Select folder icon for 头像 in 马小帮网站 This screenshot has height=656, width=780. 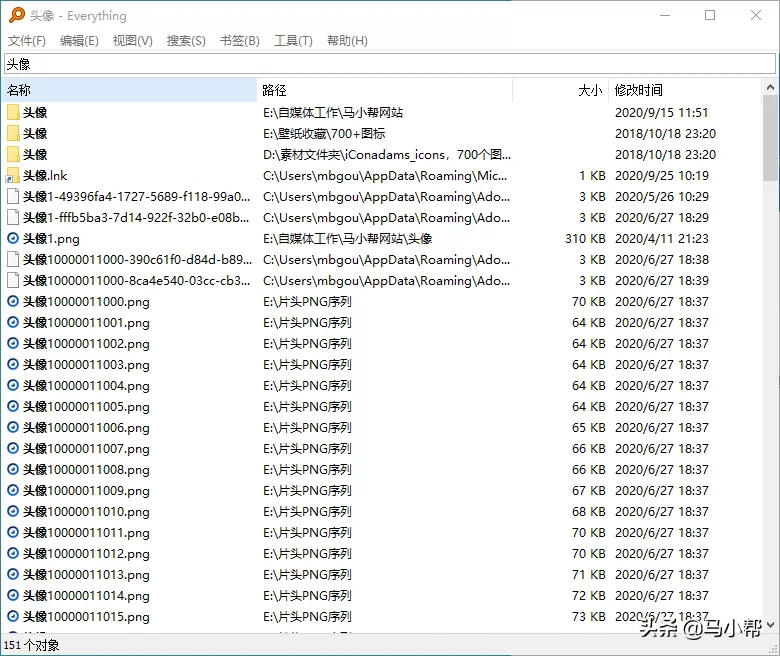[x=13, y=112]
